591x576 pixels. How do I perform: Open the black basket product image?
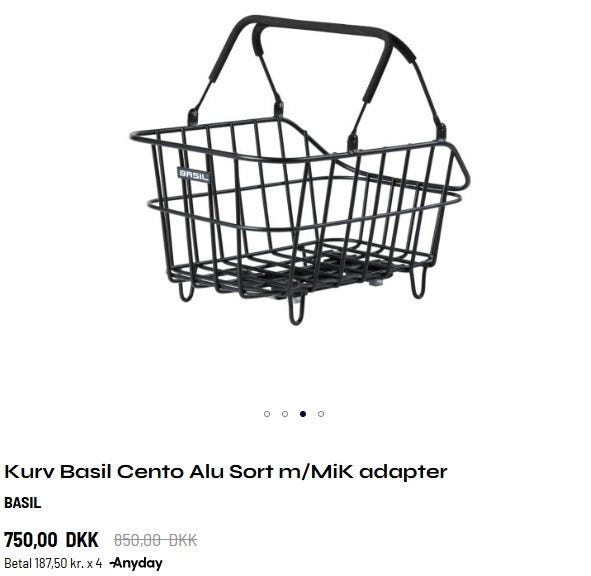coord(300,170)
